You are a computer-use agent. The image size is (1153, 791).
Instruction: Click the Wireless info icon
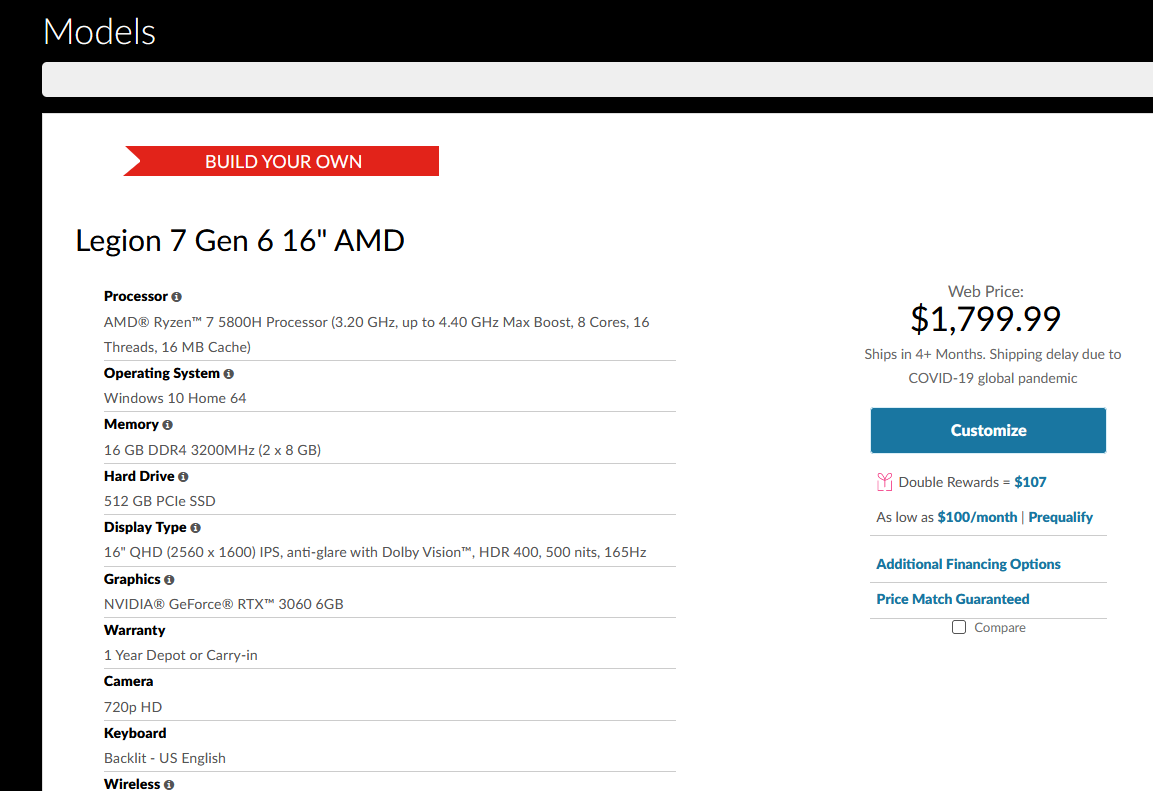169,785
